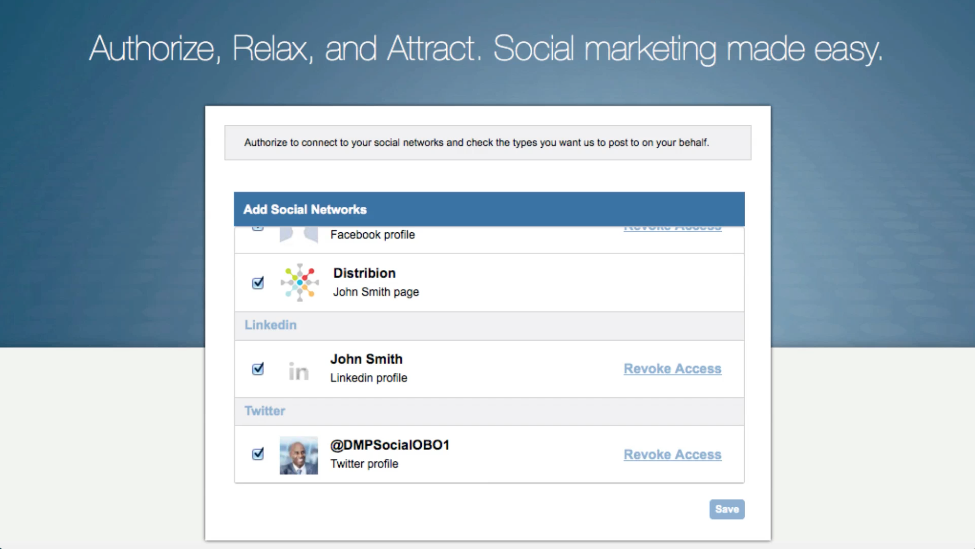975x549 pixels.
Task: Toggle the @DMPSocialOBO1 Twitter profile checkbox
Action: (258, 454)
